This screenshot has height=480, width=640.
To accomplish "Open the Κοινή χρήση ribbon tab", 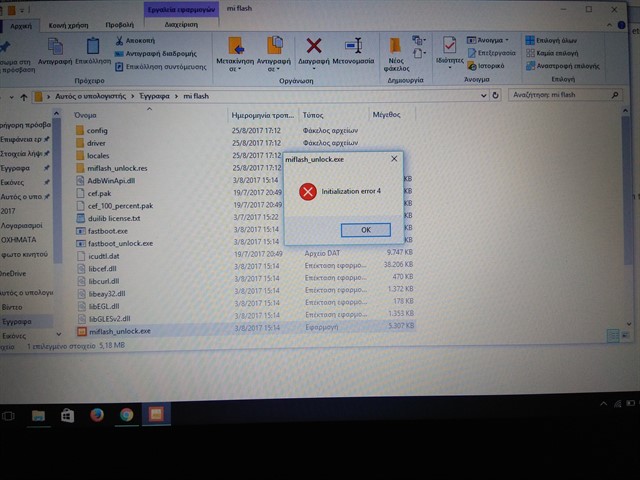I will (68, 25).
